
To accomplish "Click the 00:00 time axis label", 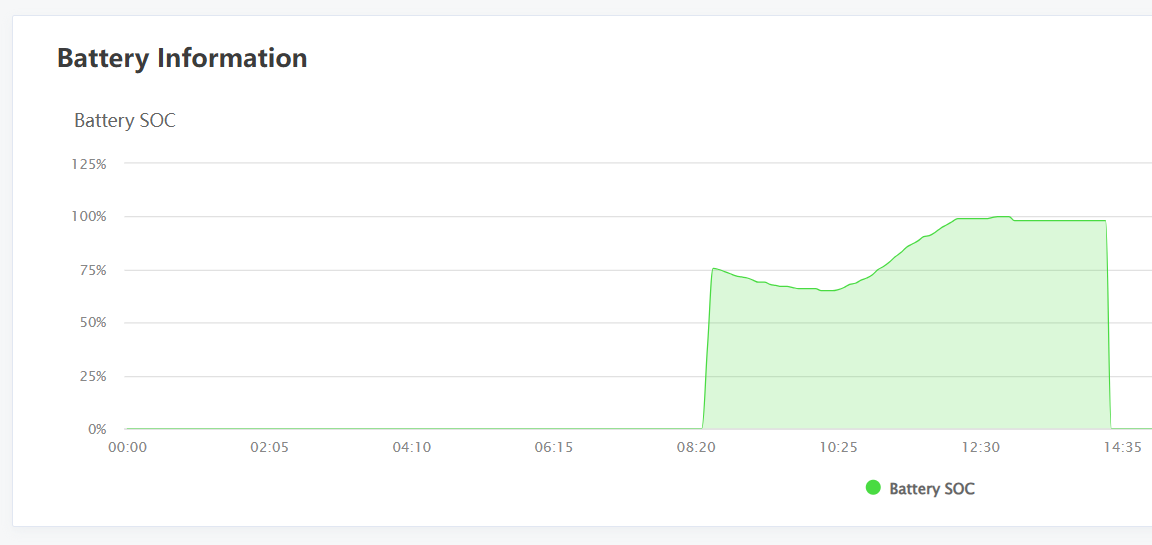I will coord(127,448).
